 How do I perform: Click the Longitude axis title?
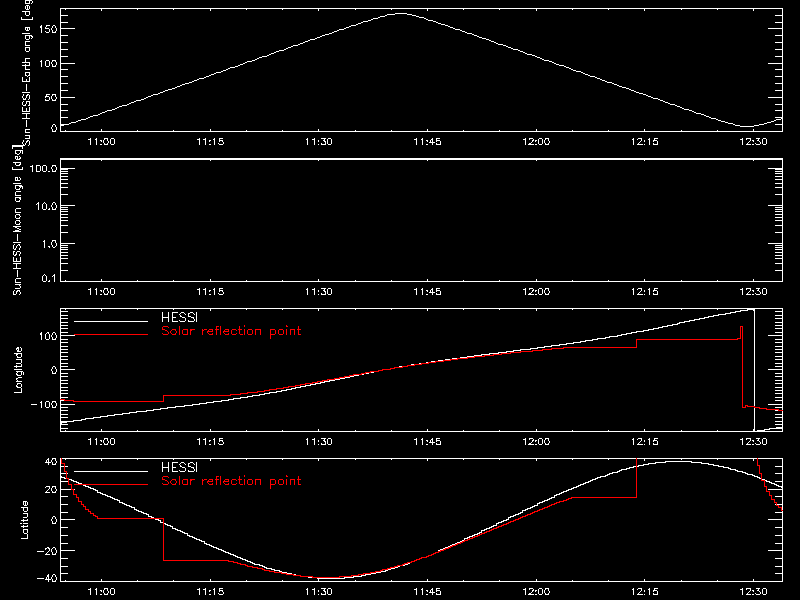[18, 370]
